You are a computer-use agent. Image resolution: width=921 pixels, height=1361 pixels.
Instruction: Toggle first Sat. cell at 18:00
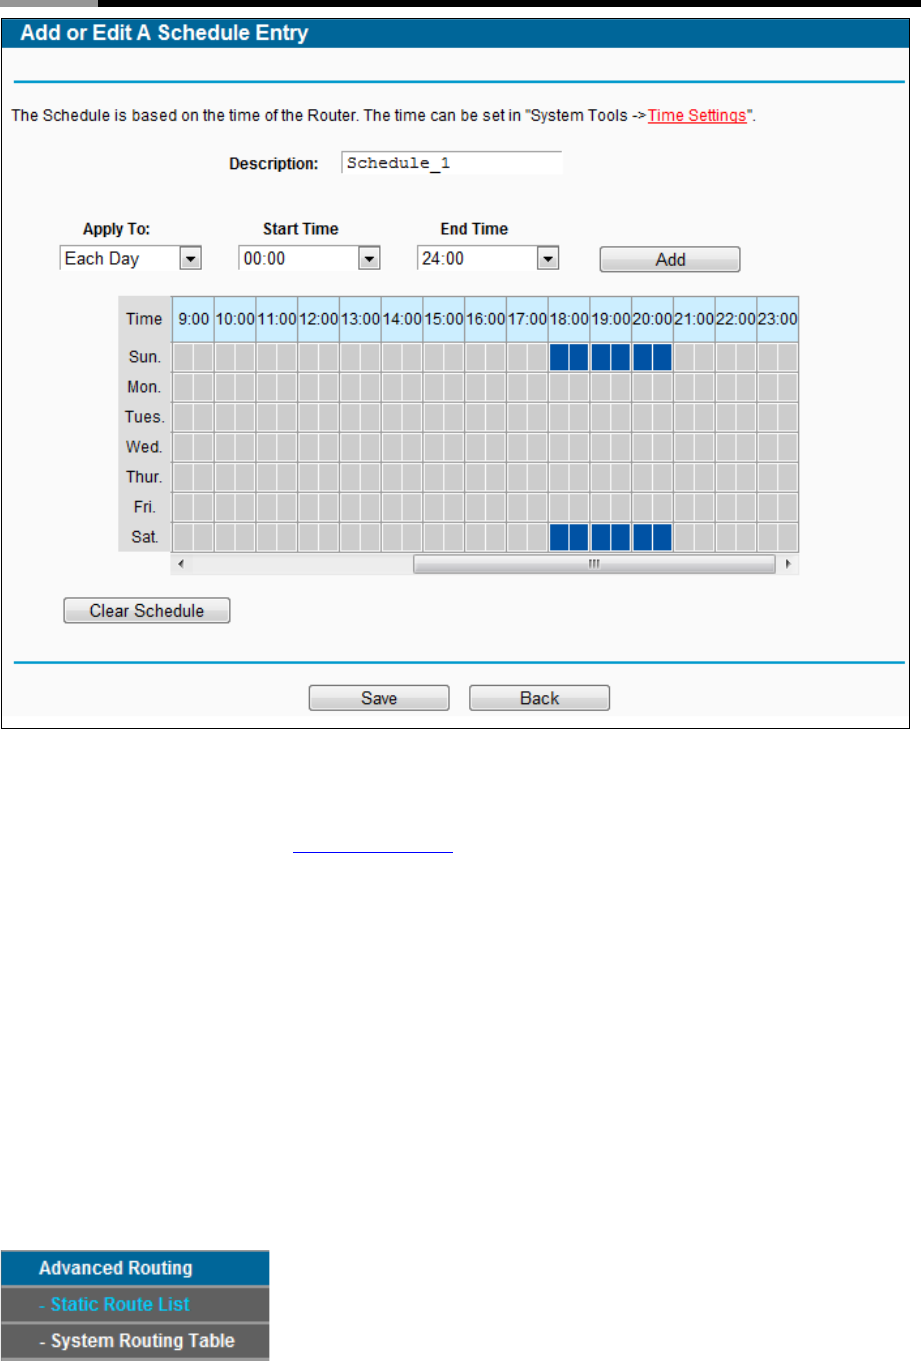pyautogui.click(x=558, y=537)
